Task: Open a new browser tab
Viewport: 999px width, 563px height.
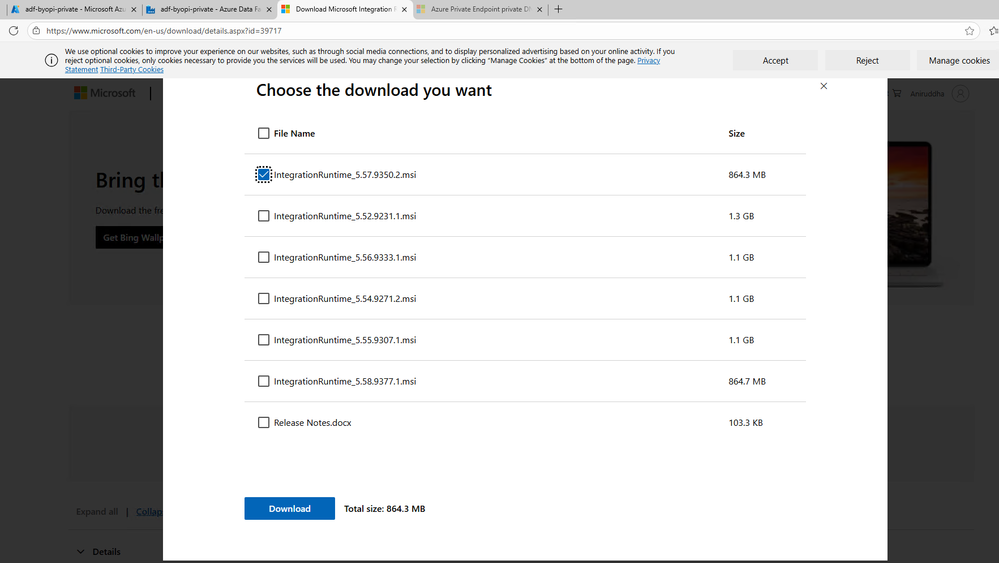Action: (x=558, y=9)
